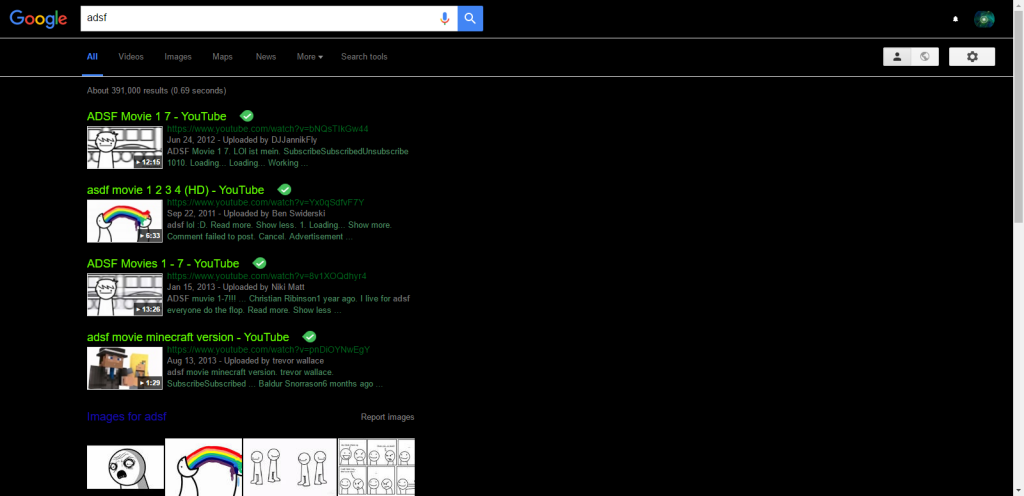Screen dimensions: 1024x496
Task: Play the 1:29 minecraft video thumbnail
Action: click(x=125, y=369)
